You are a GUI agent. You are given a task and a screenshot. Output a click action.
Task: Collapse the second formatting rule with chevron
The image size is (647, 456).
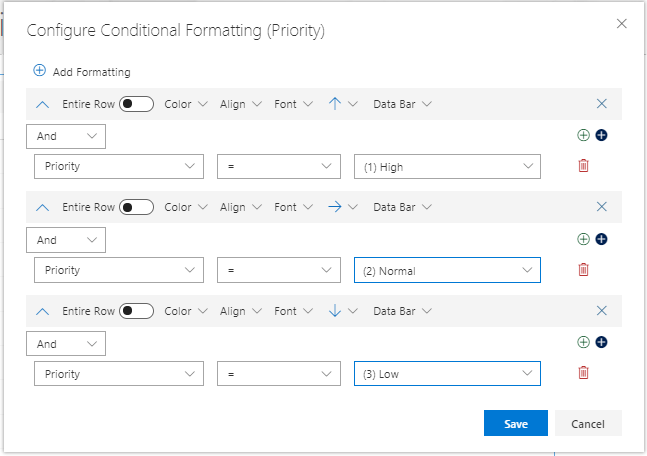pyautogui.click(x=43, y=208)
